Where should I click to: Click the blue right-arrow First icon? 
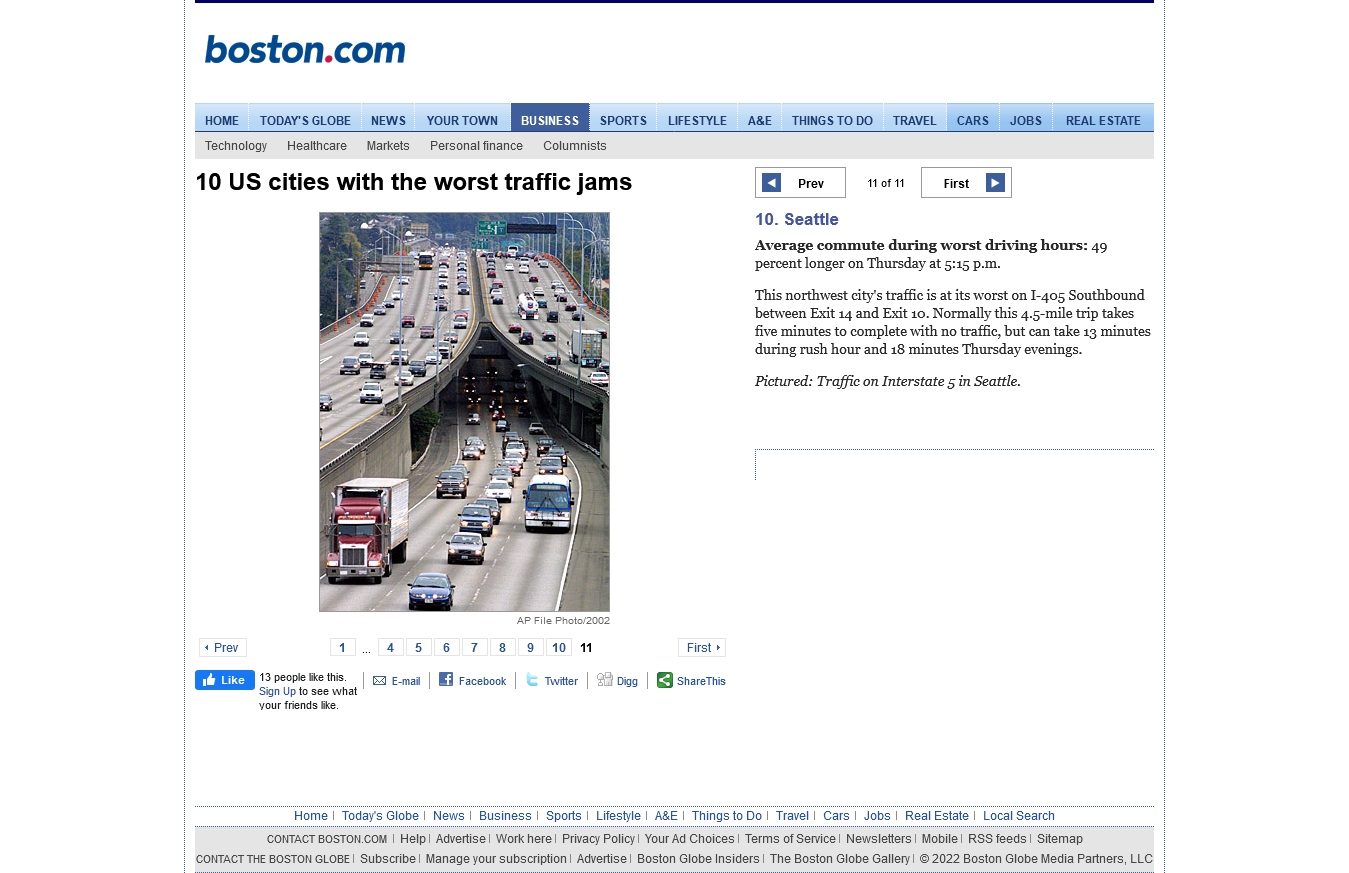coord(995,182)
